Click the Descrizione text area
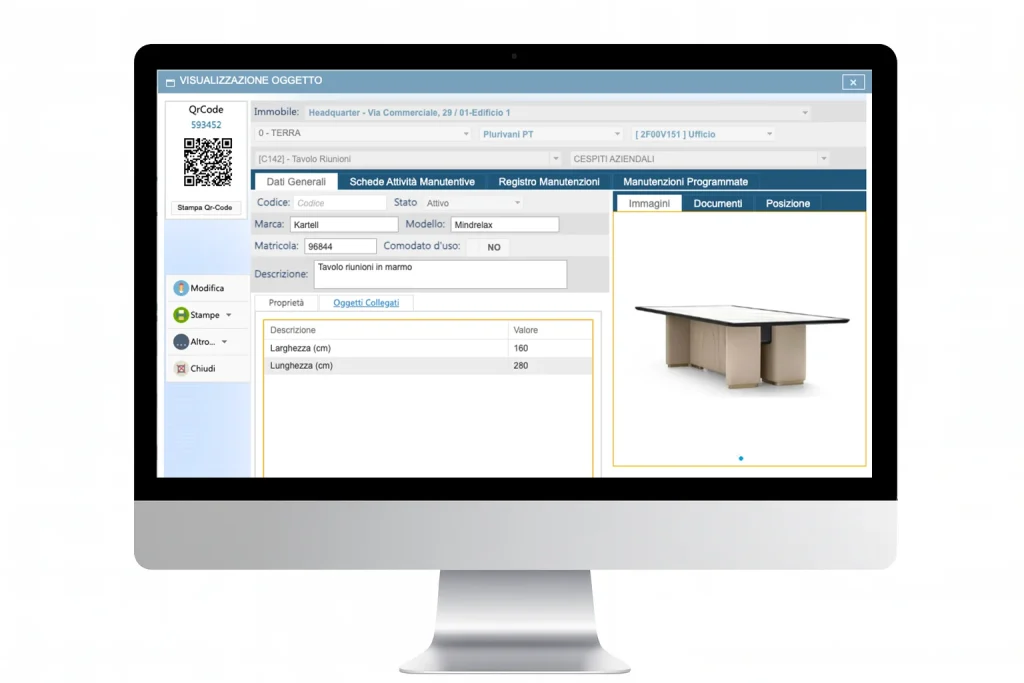This screenshot has width=1024, height=683. point(440,274)
